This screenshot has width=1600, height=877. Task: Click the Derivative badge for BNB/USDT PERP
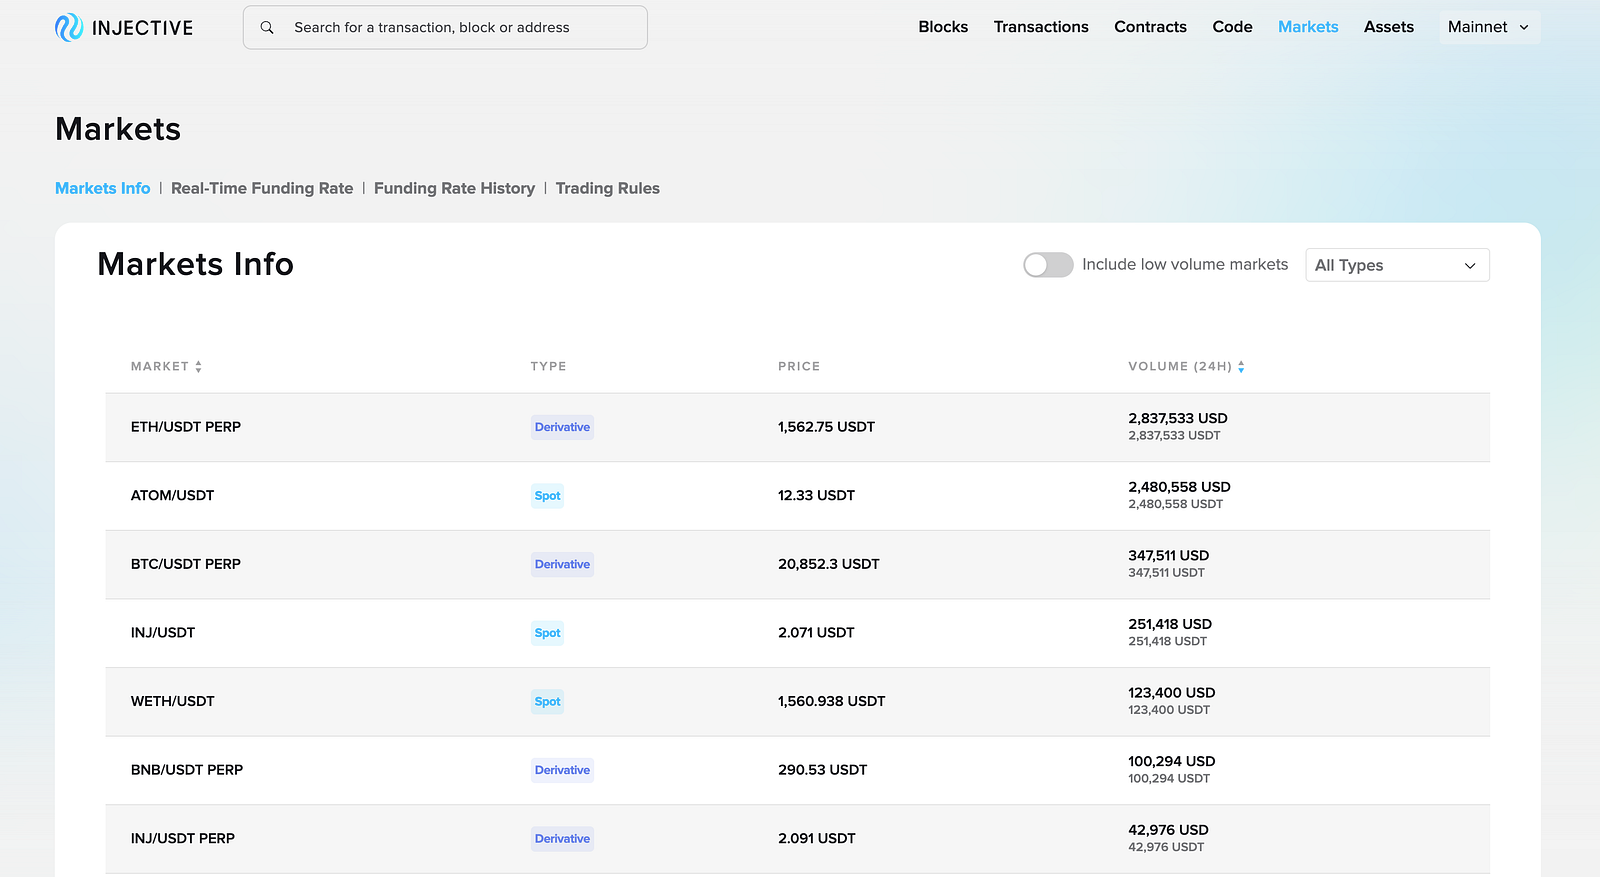(x=562, y=770)
